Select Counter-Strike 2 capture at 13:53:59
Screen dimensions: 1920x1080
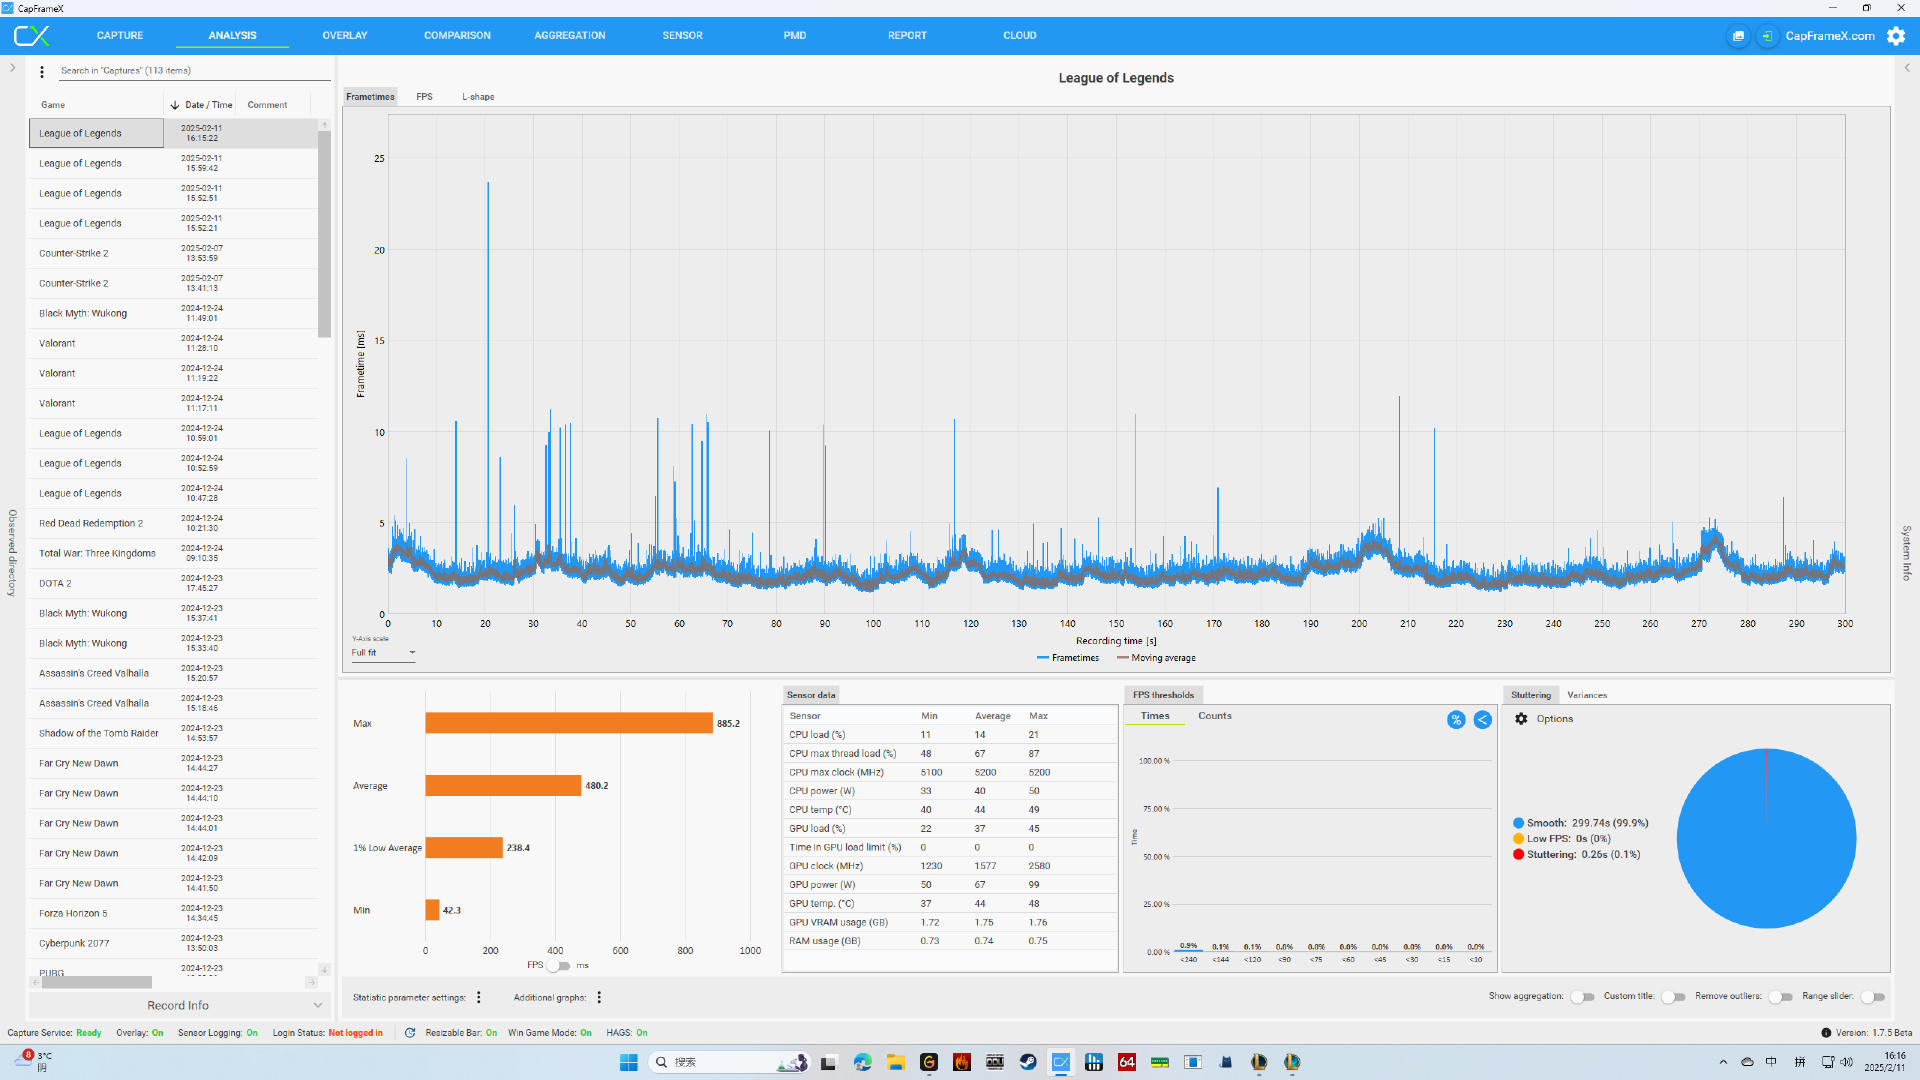[x=173, y=253]
